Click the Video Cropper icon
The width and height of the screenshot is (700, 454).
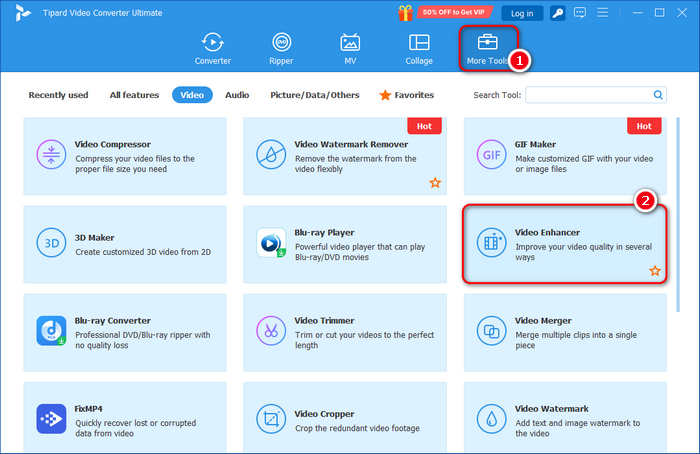271,419
